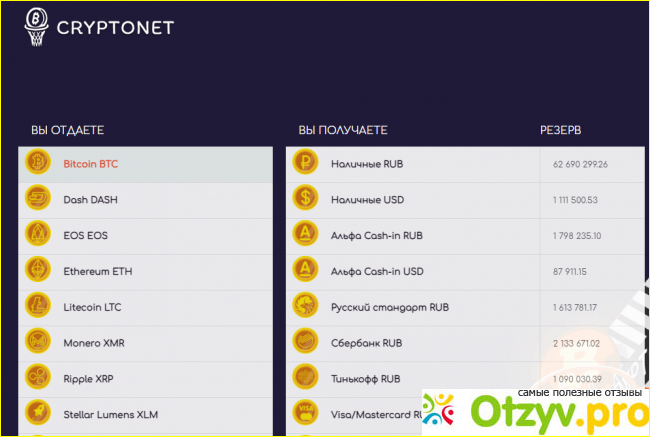Viewport: 650px width, 437px height.
Task: Click the Ethereum coin icon
Action: (x=39, y=271)
